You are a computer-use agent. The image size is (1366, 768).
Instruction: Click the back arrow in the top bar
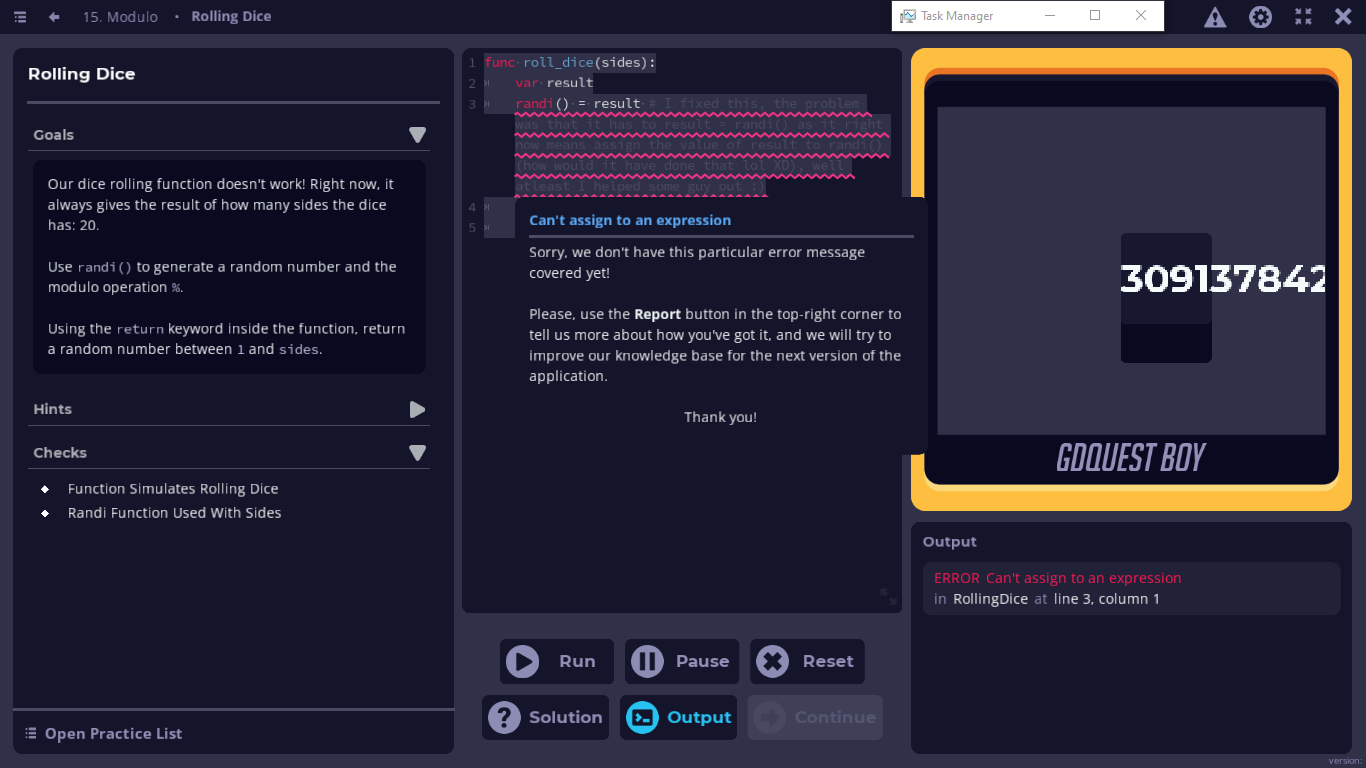click(x=52, y=16)
